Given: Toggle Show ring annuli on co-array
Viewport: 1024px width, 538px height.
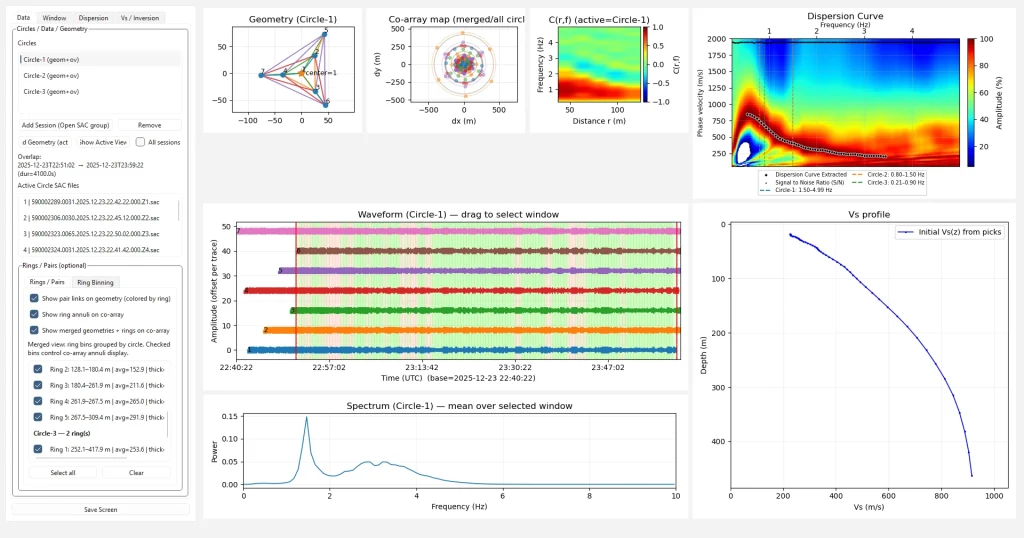Looking at the screenshot, I should pyautogui.click(x=35, y=314).
